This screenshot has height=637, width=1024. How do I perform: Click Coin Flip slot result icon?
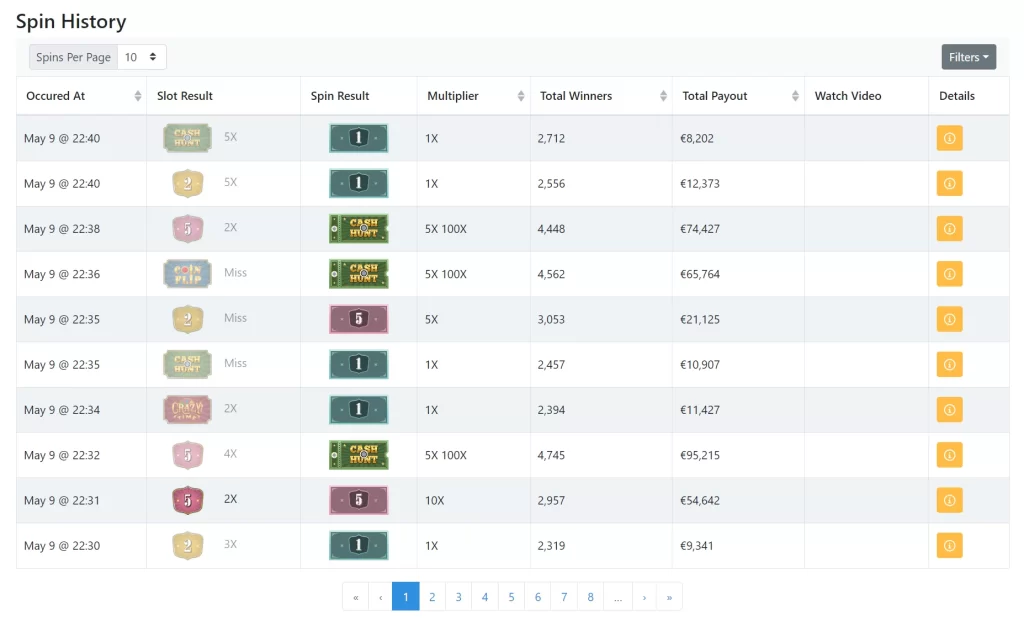(x=187, y=273)
